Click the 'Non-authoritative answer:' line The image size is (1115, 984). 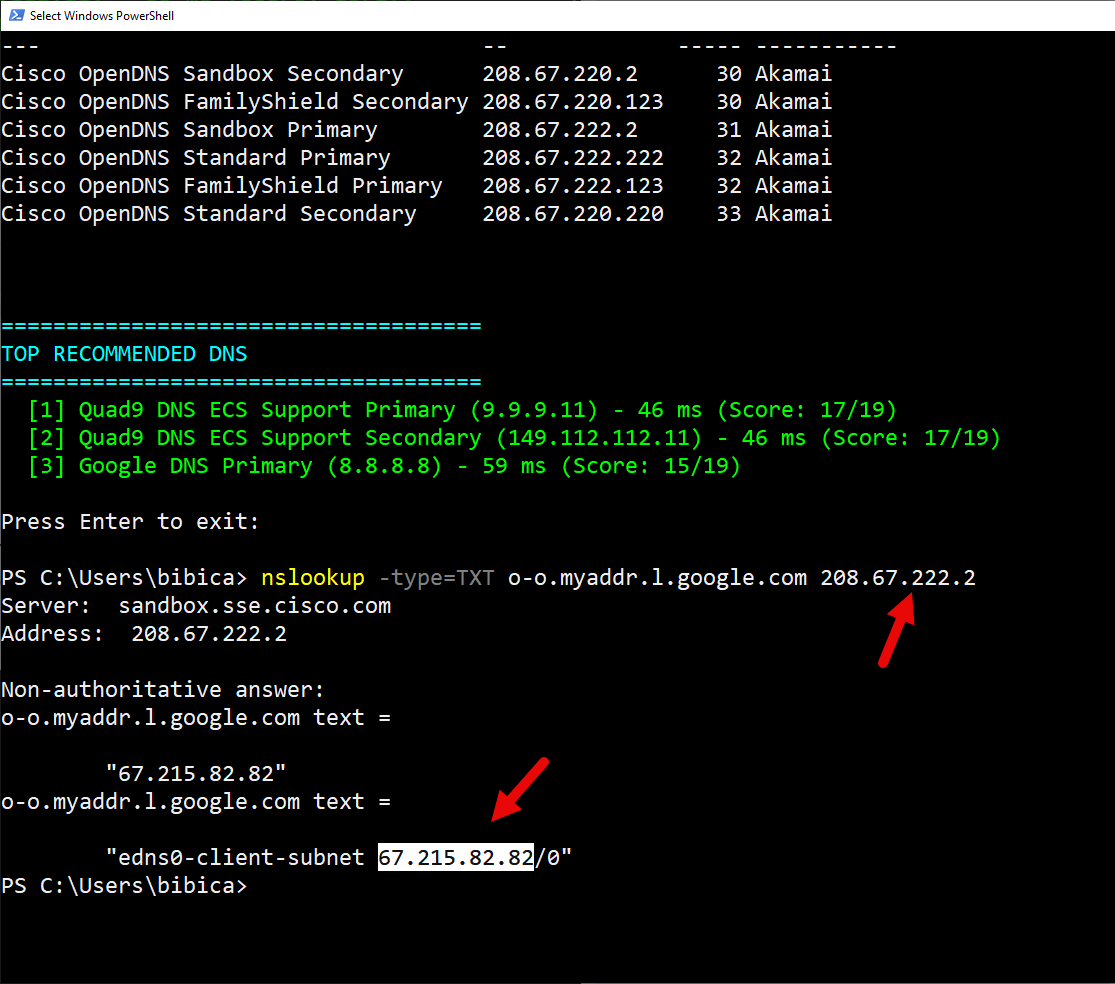163,690
